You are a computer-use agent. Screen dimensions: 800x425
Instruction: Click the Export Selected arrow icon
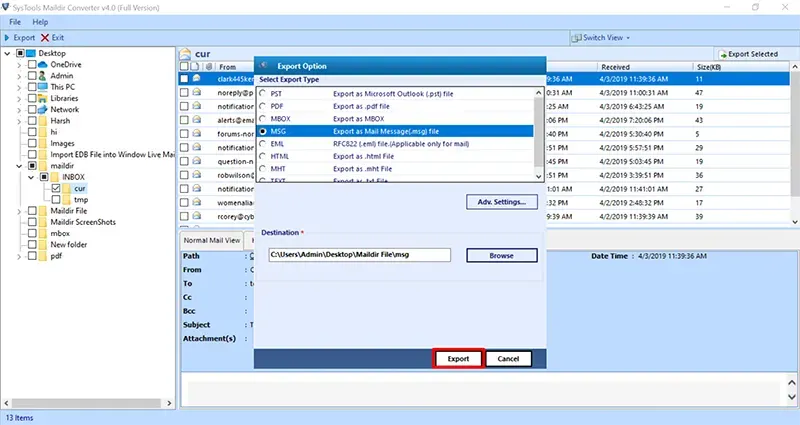(722, 54)
